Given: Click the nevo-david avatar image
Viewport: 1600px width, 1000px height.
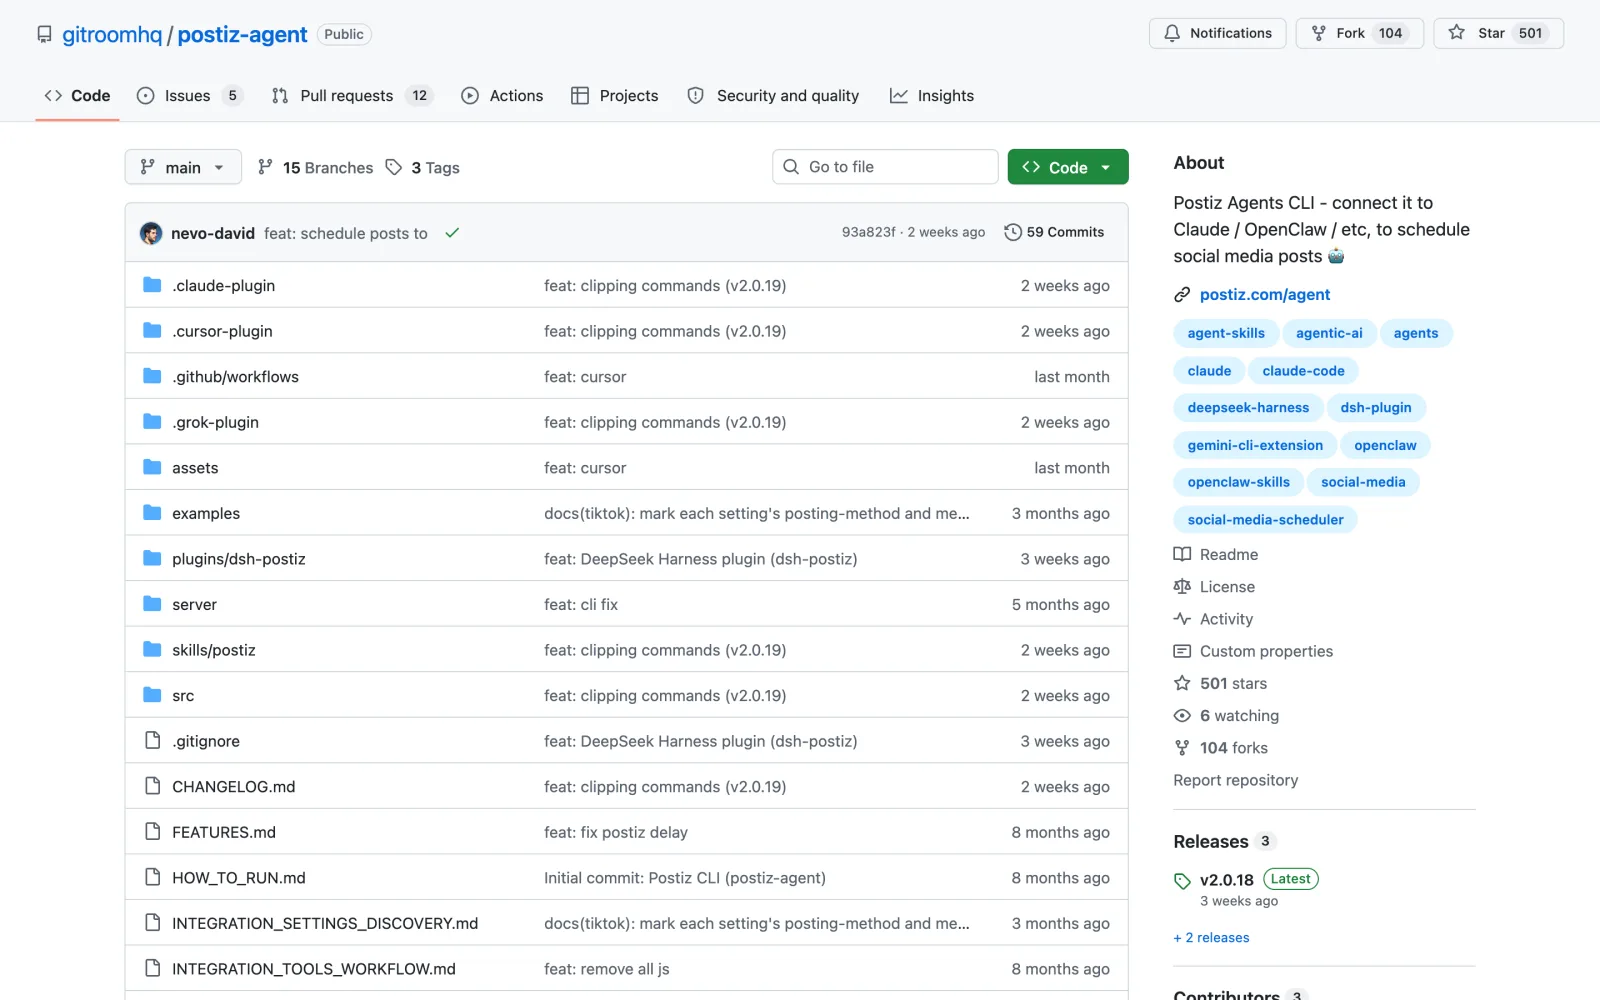Looking at the screenshot, I should (151, 233).
